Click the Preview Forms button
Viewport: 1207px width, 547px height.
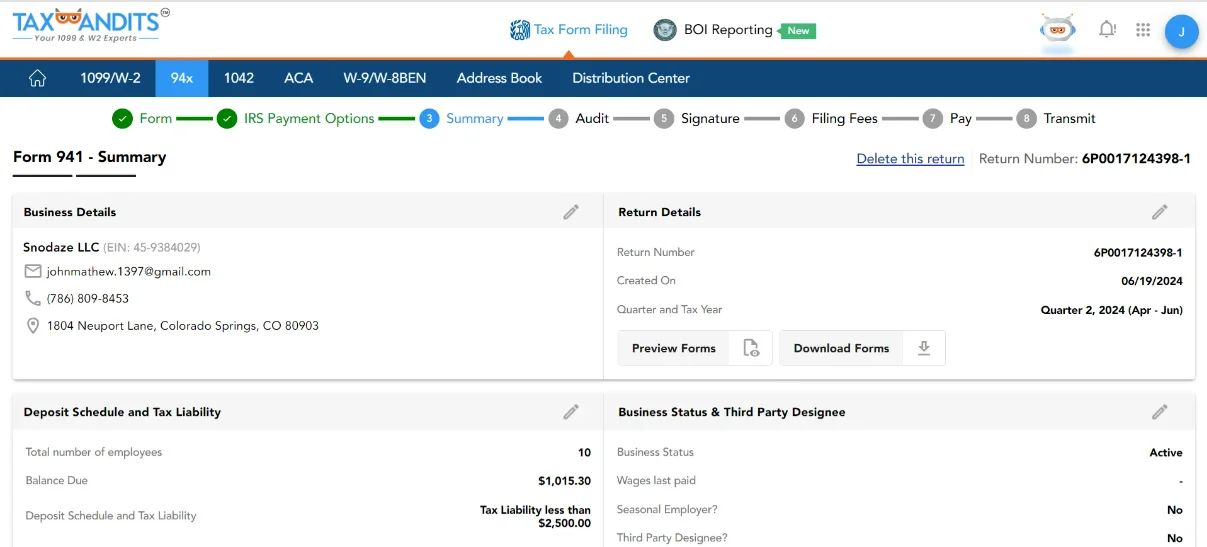coord(695,348)
